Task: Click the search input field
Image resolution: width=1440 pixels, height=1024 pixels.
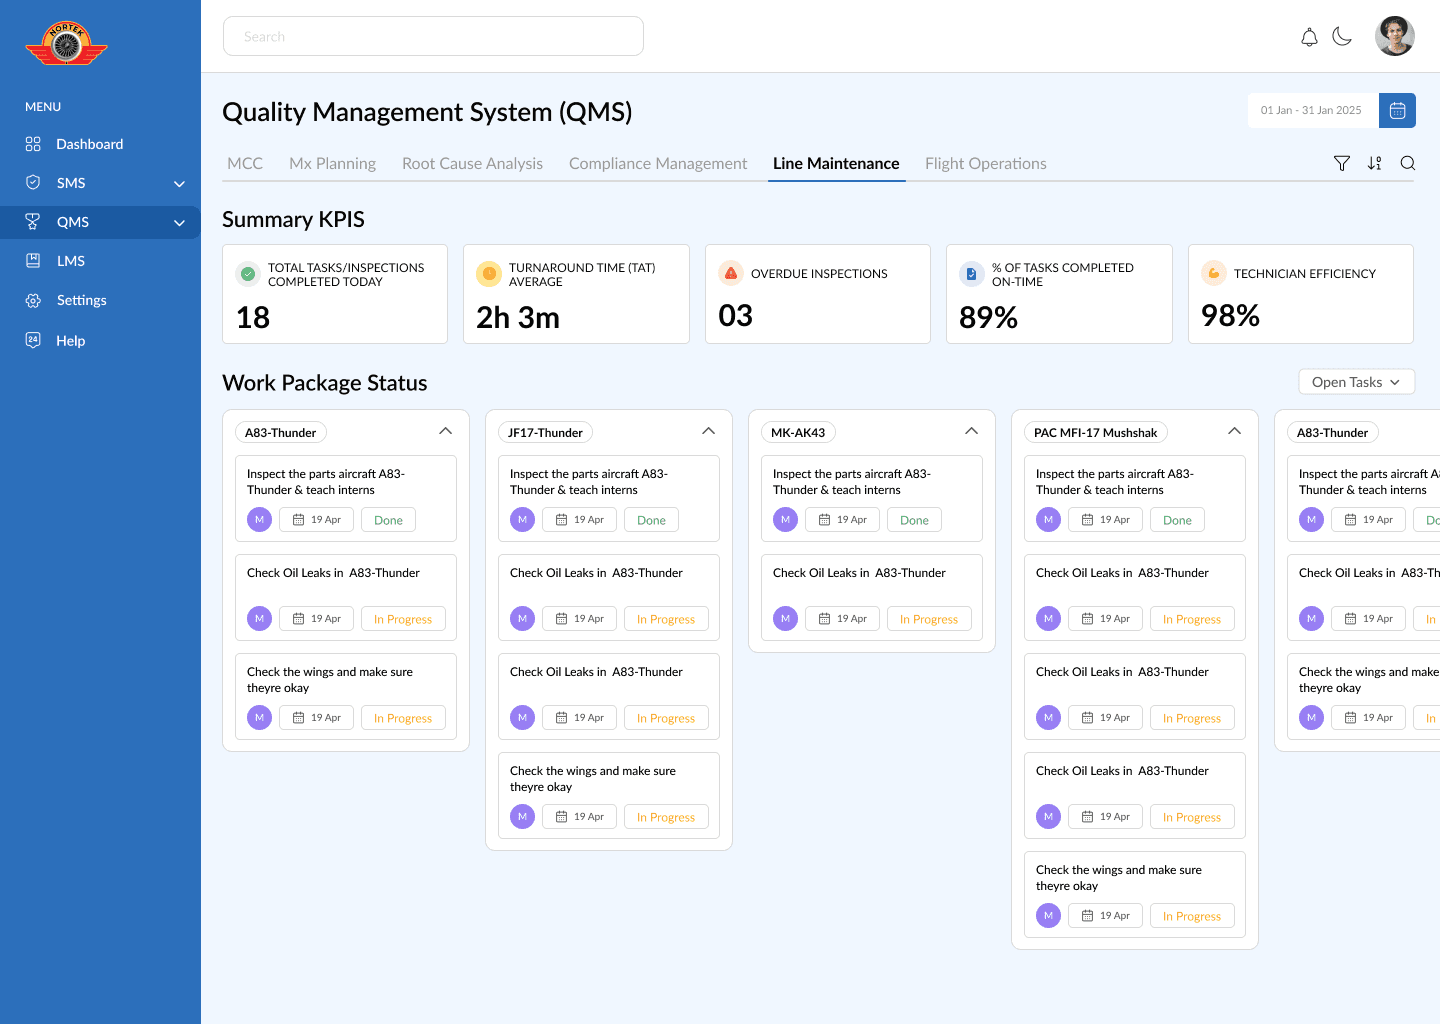Action: click(433, 36)
